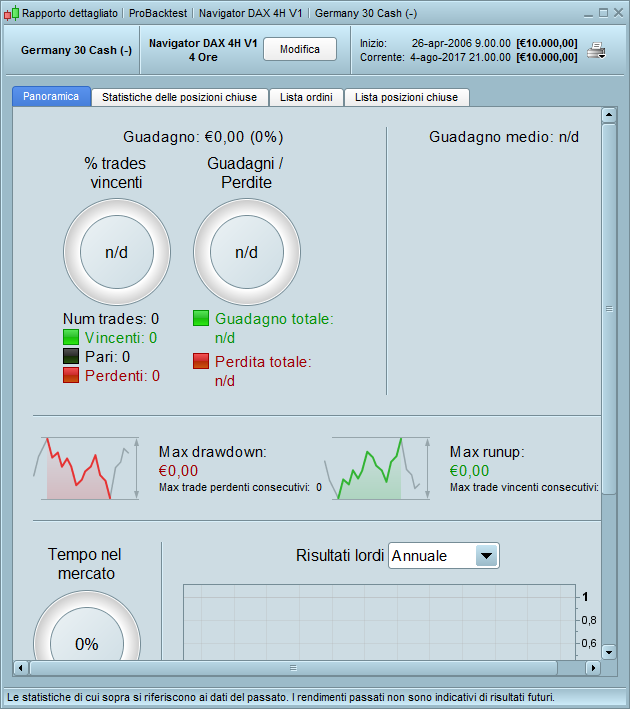Click 'Germany 30 Cash (-)' header label
Image resolution: width=630 pixels, height=709 pixels.
click(x=76, y=50)
